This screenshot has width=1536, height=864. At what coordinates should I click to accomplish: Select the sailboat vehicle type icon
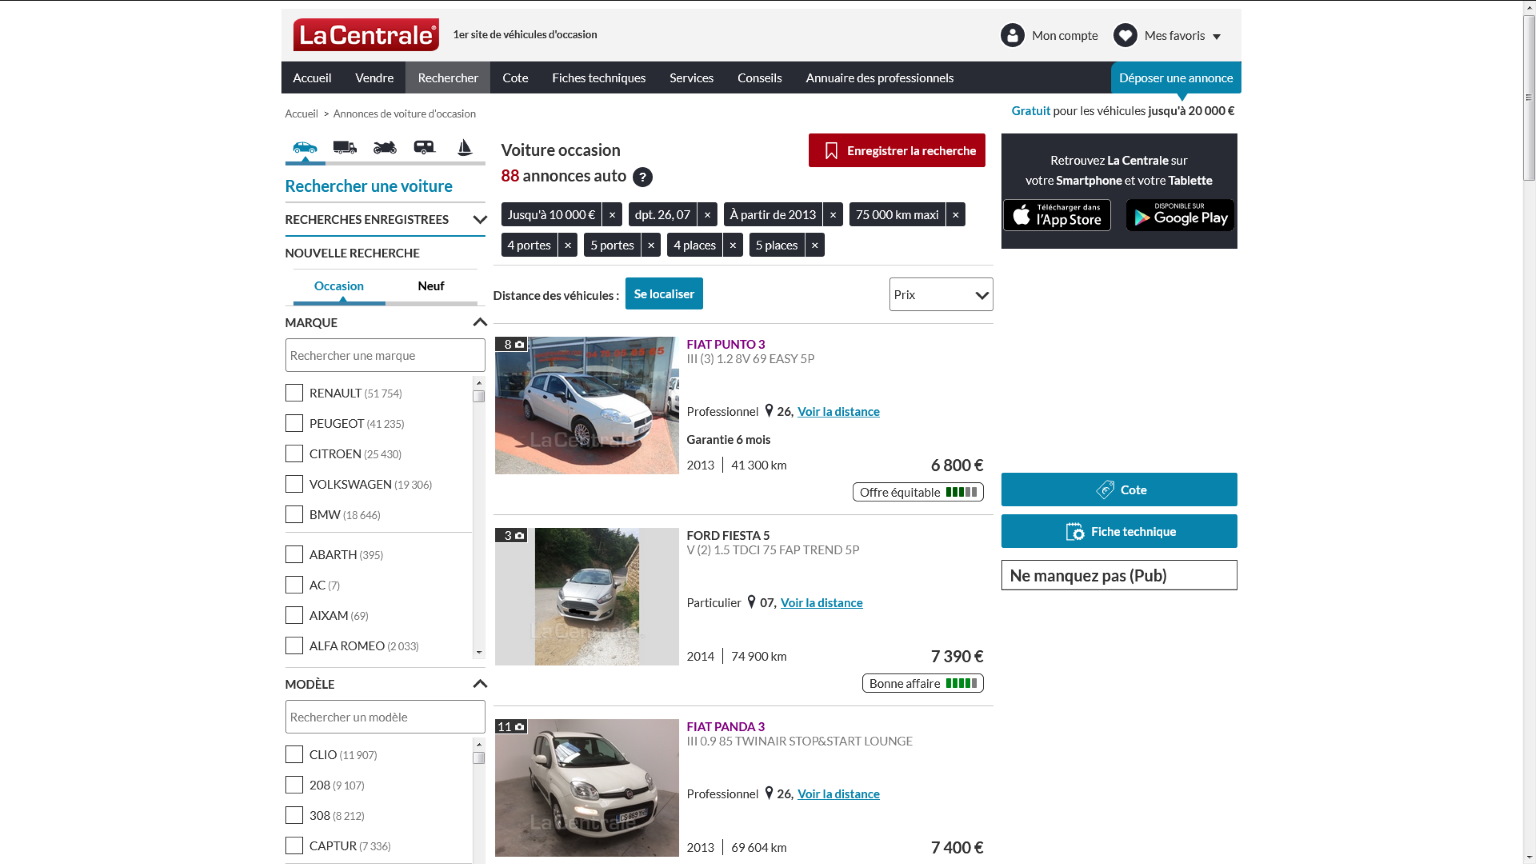(464, 147)
